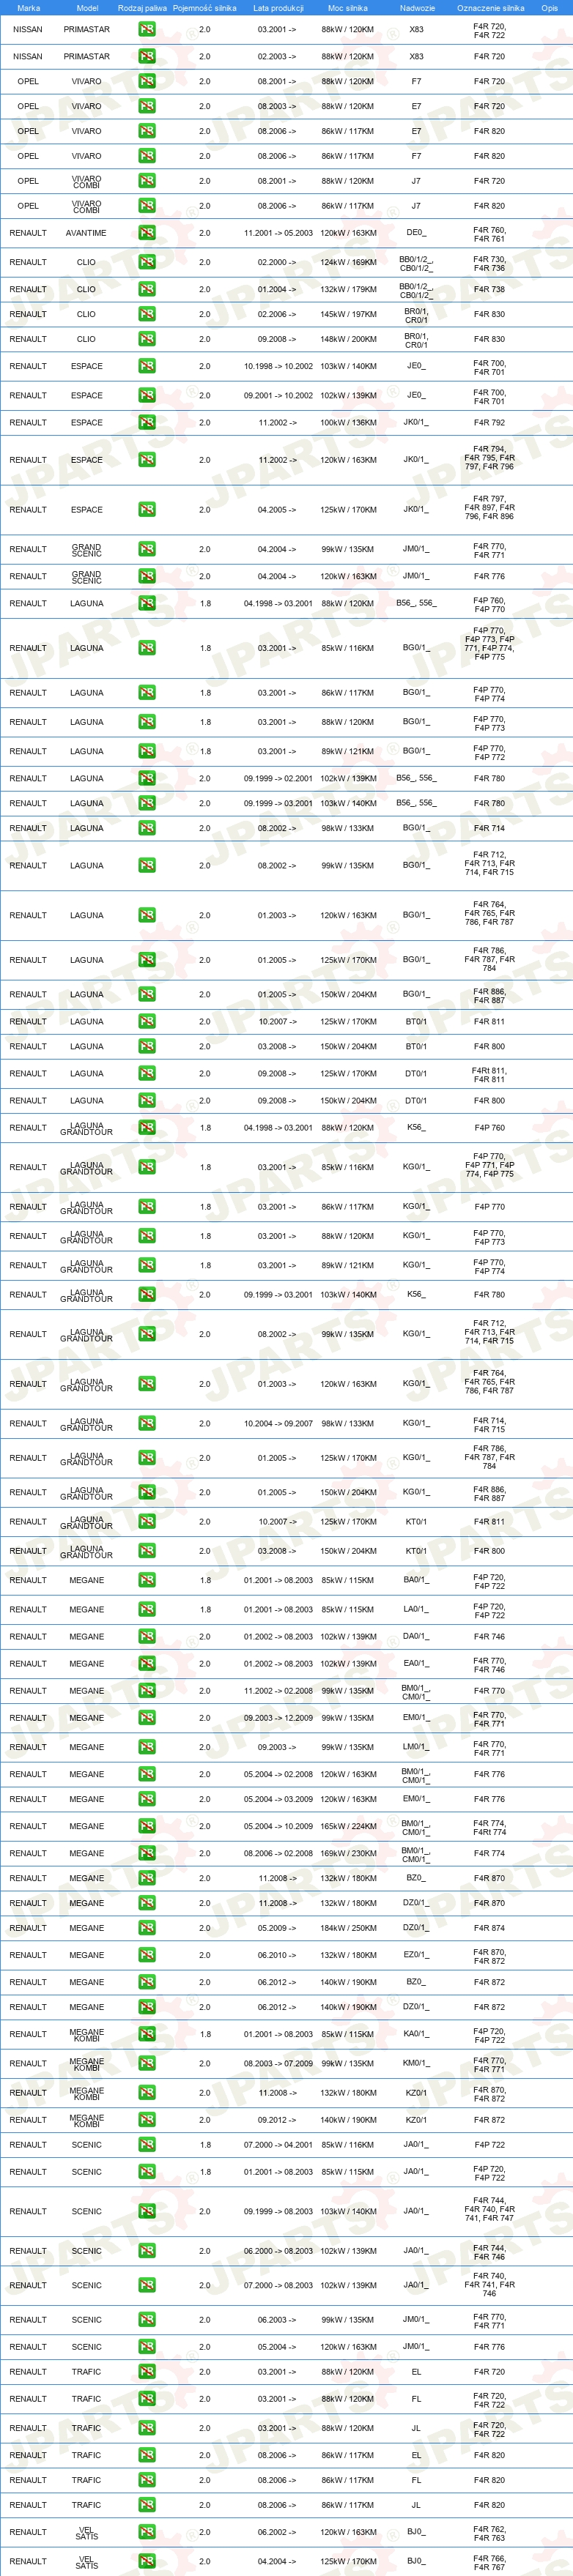Screen dimensions: 573x2576
Task: Click fuel icon in Nissan Primastar 03.2001 row
Action: 147,29
